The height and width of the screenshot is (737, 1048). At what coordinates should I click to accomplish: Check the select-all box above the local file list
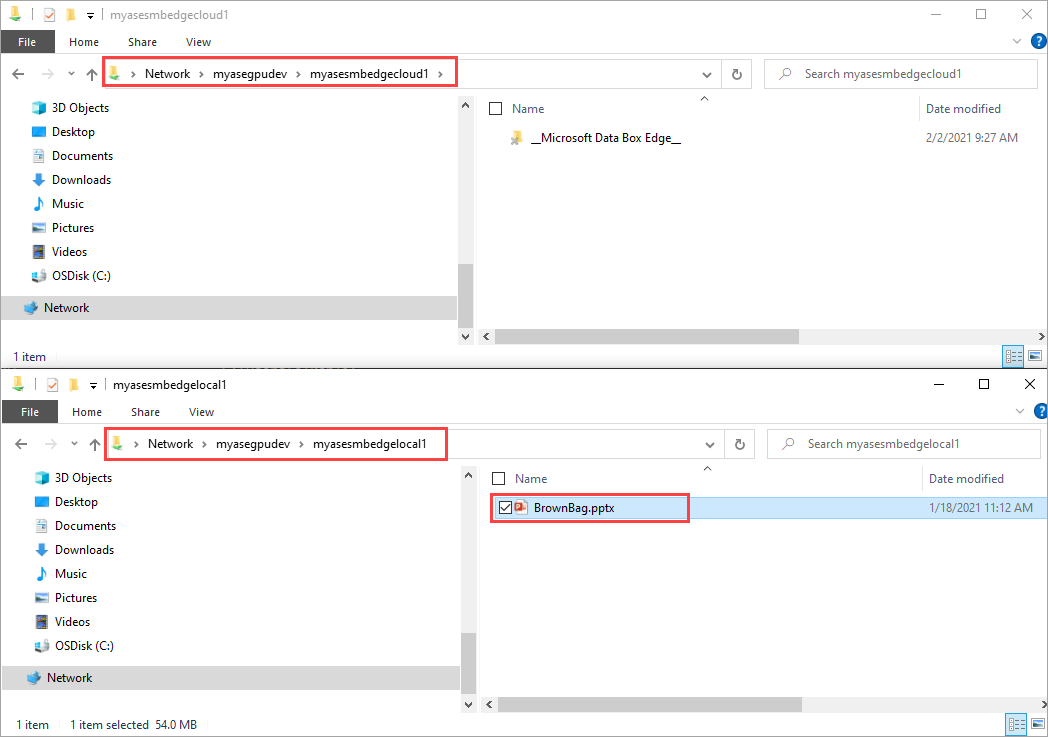point(498,478)
